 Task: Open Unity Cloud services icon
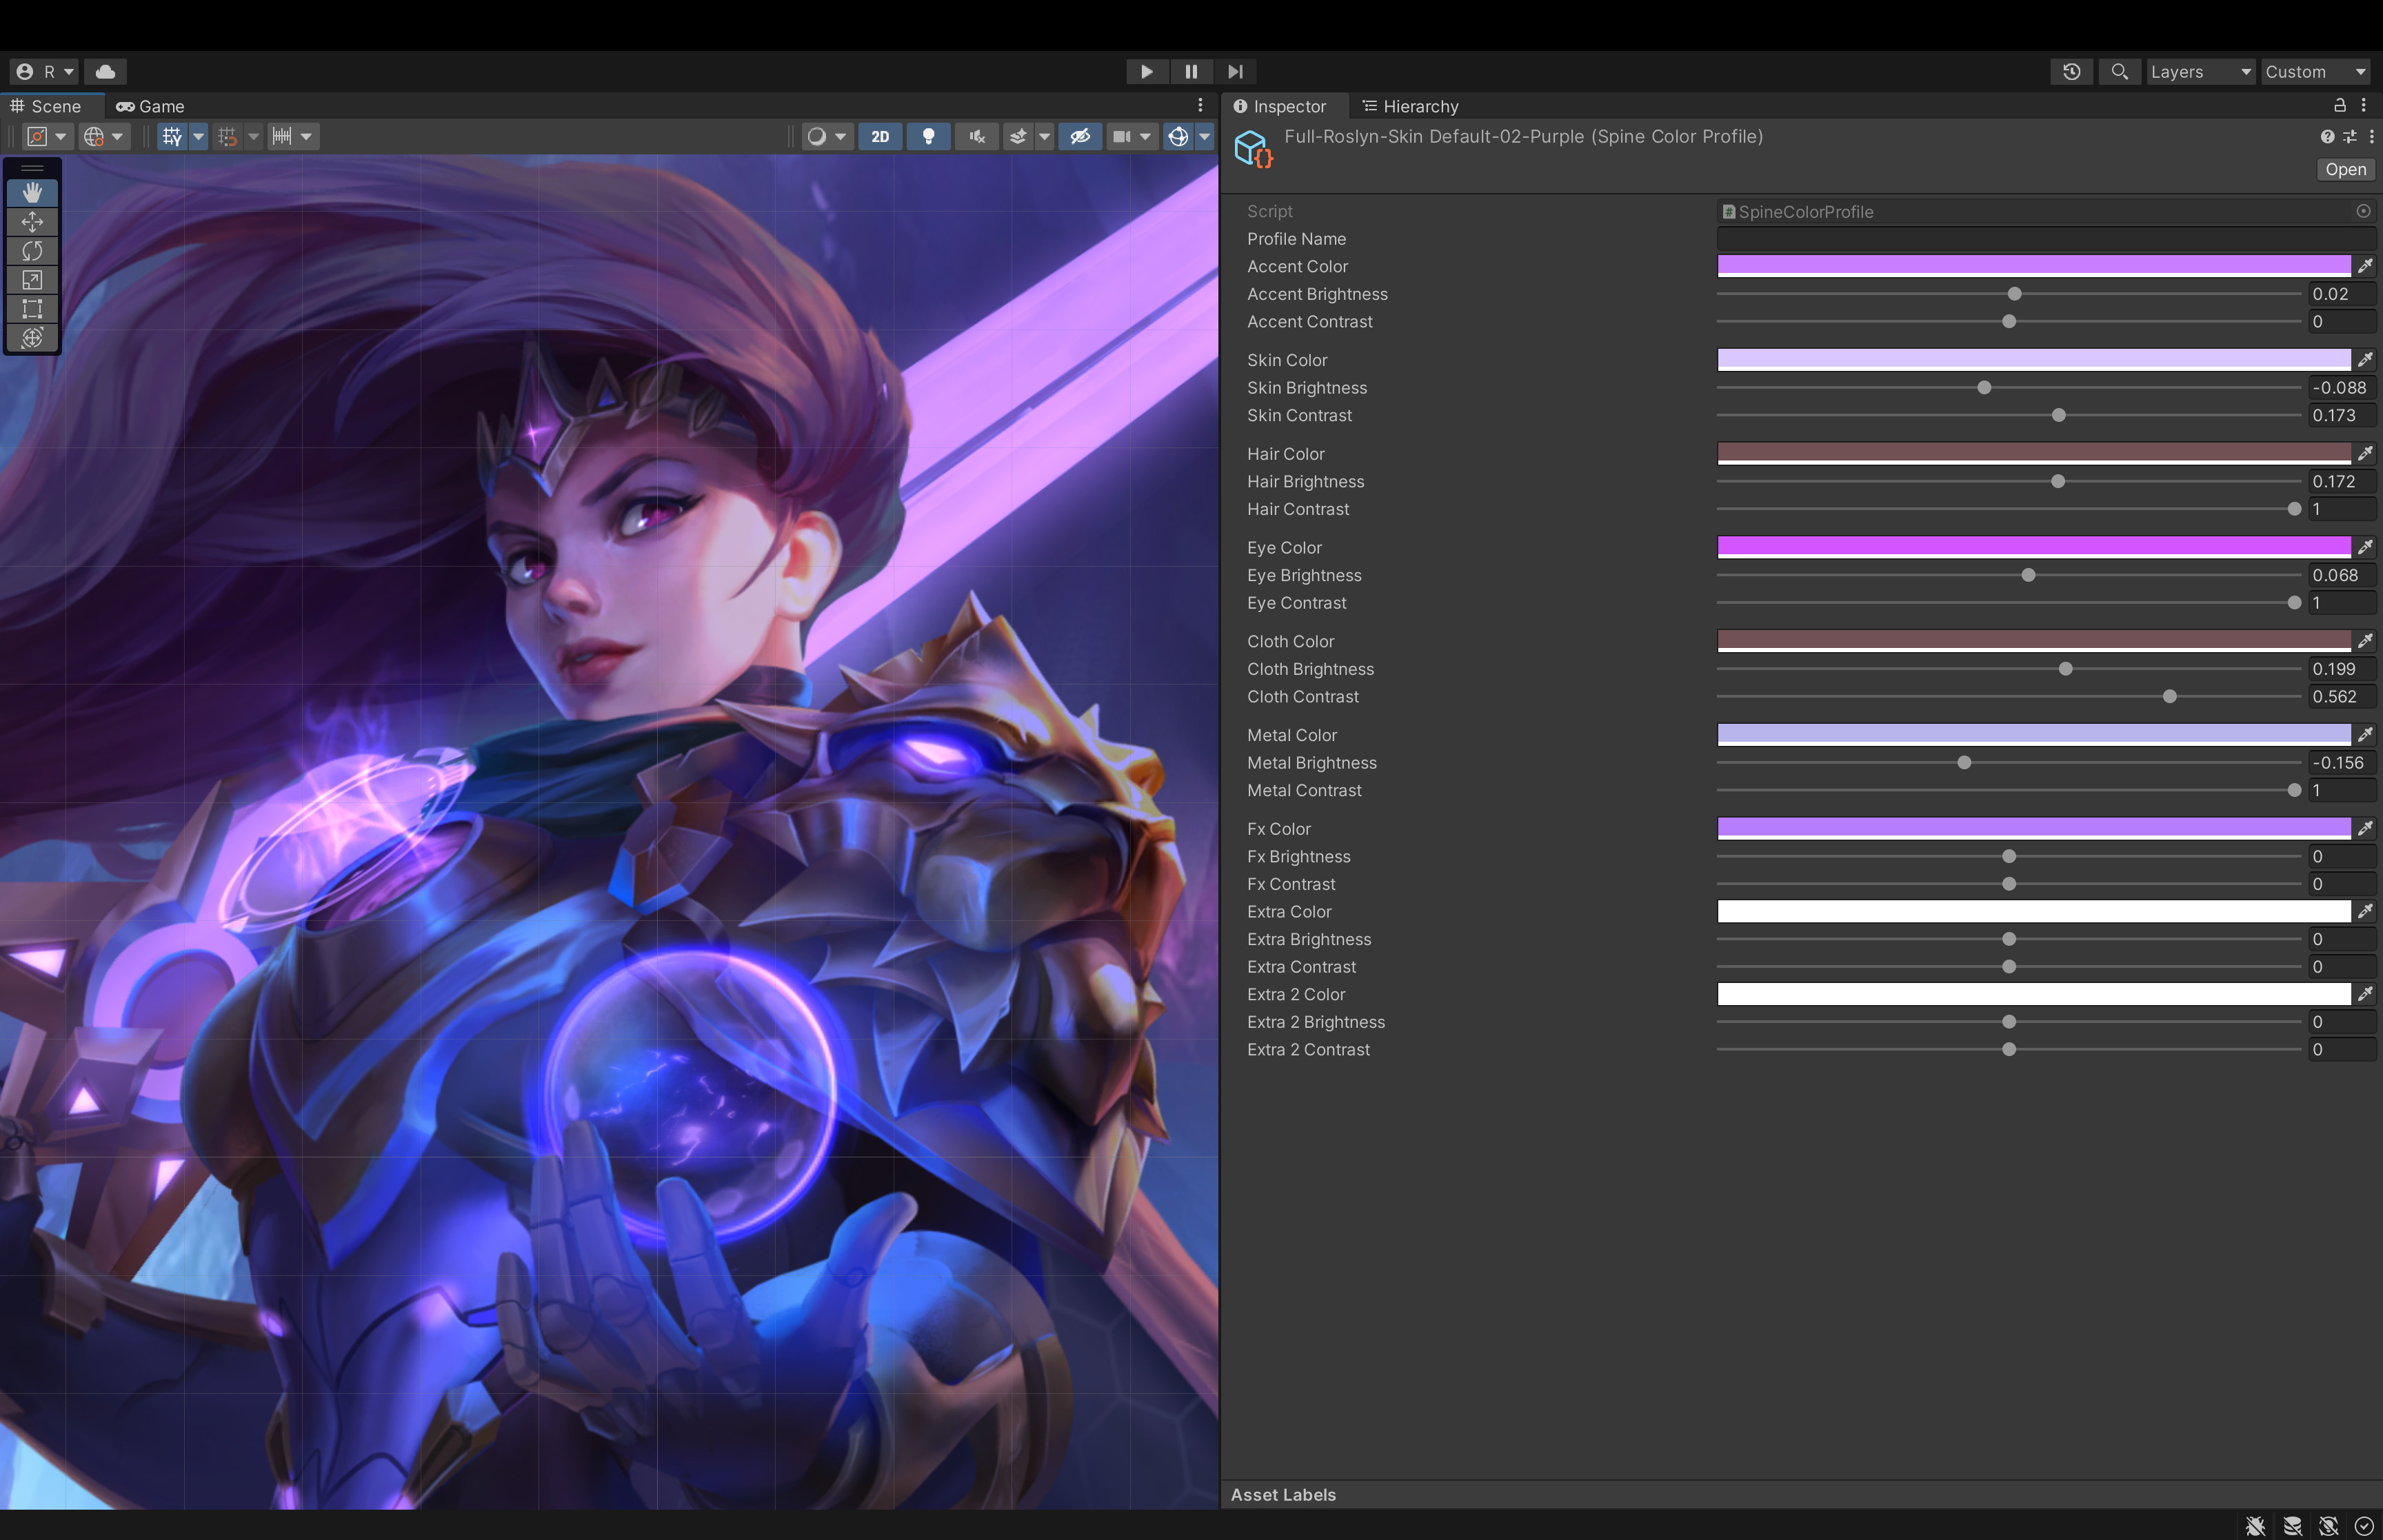105,72
